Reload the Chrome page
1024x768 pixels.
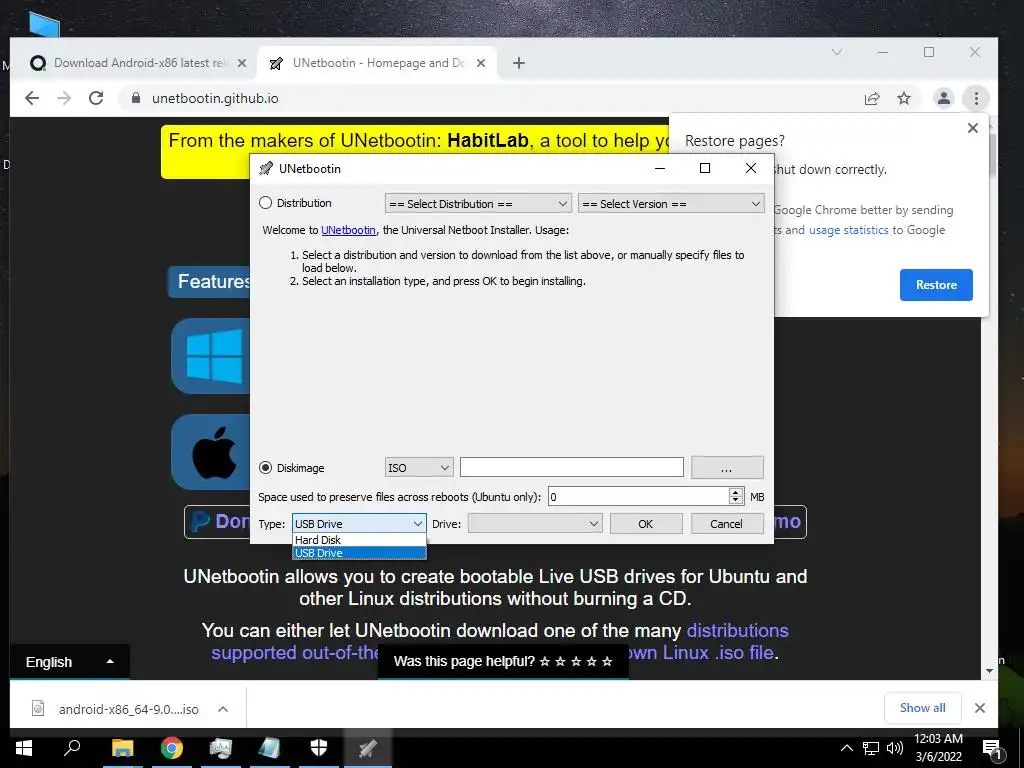pos(96,98)
